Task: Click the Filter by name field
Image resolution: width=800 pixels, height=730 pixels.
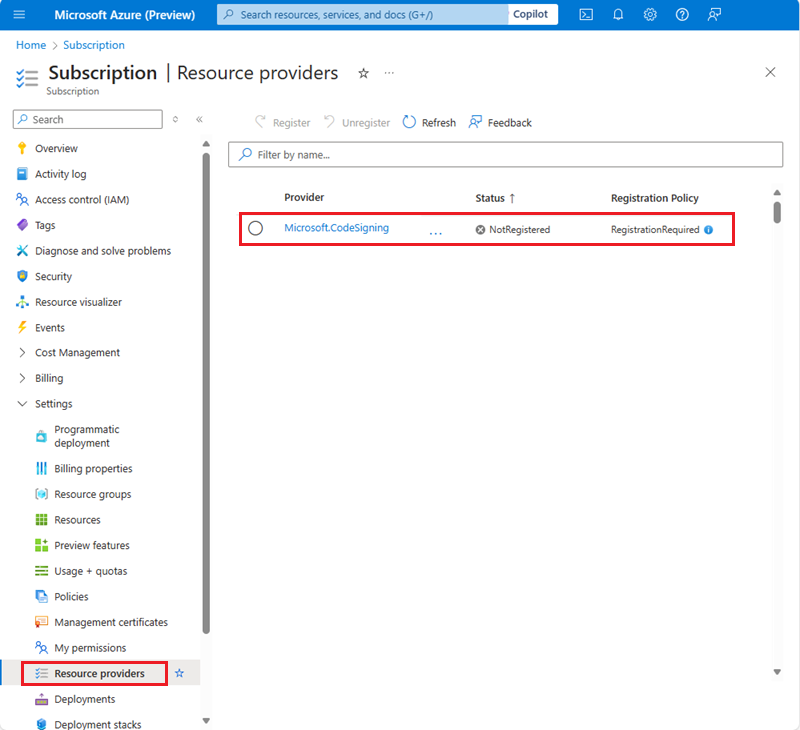Action: [505, 155]
